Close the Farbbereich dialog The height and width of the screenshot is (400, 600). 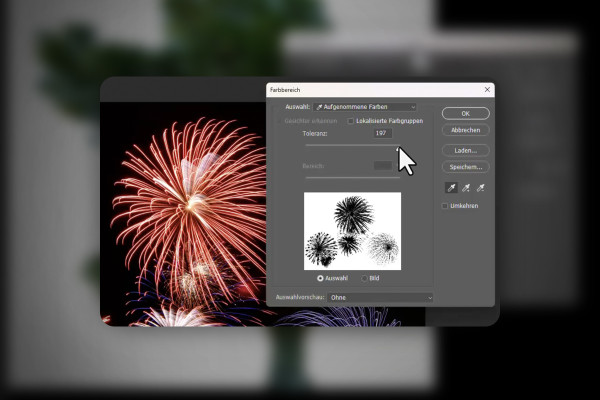[x=487, y=90]
